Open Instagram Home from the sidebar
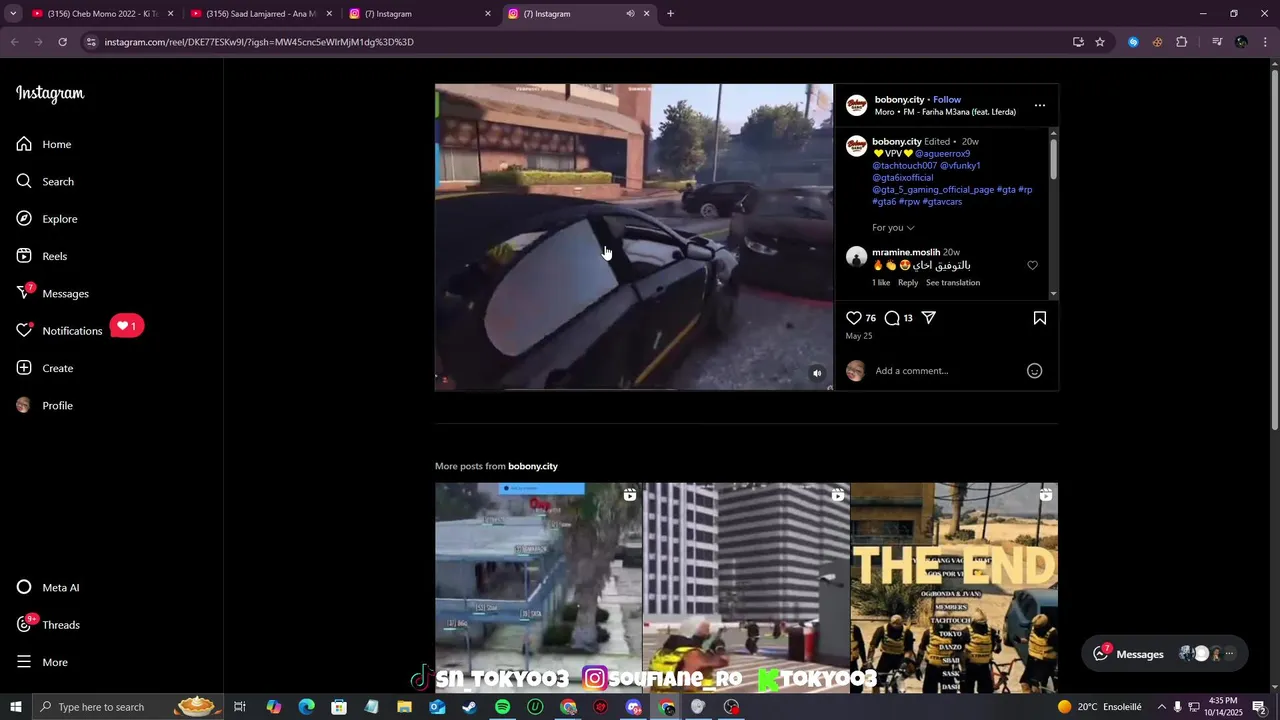 [44, 144]
